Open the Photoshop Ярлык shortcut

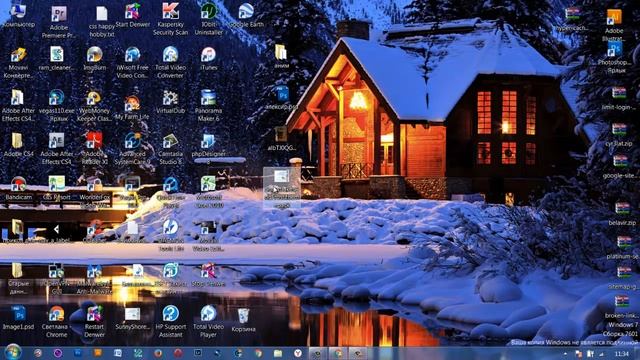click(x=616, y=57)
